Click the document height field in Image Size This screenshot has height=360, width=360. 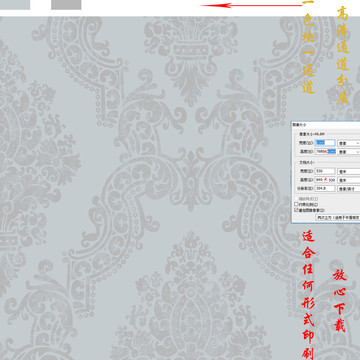[325, 180]
